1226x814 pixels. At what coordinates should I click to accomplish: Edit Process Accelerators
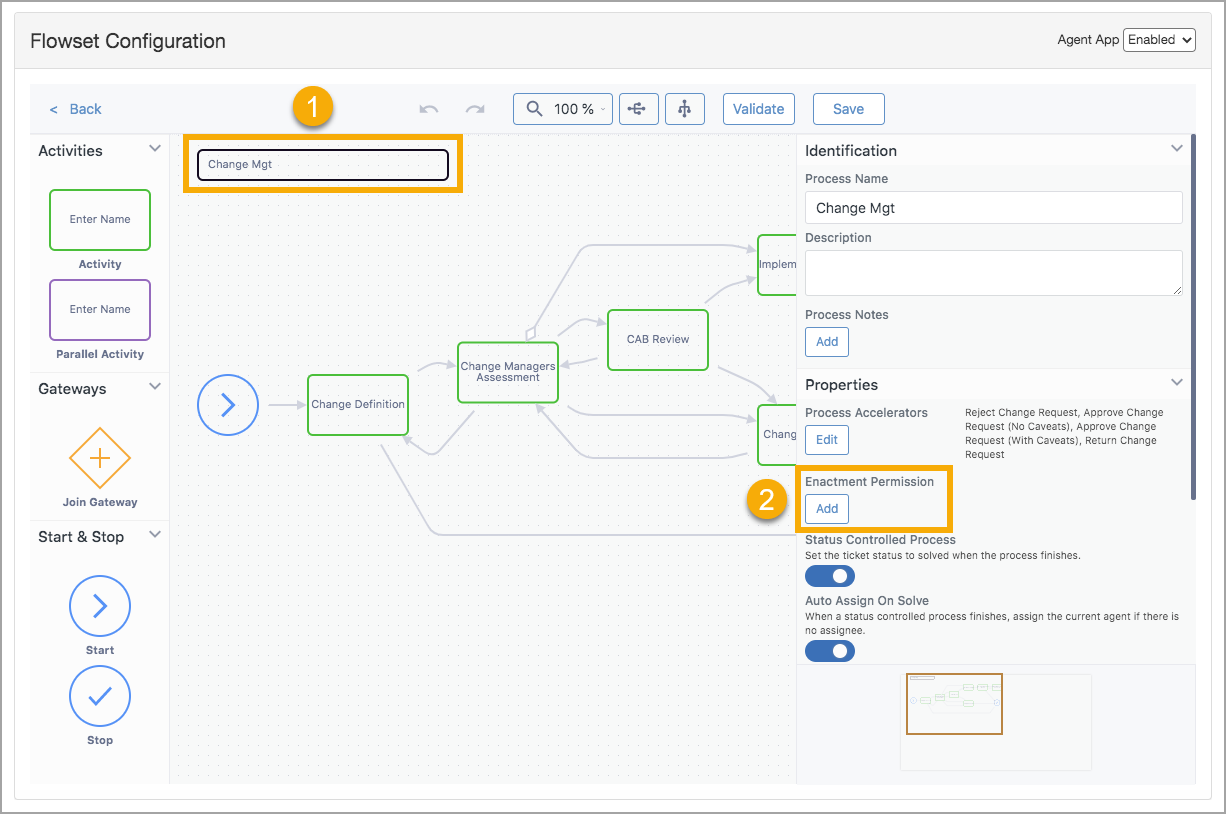click(x=827, y=440)
